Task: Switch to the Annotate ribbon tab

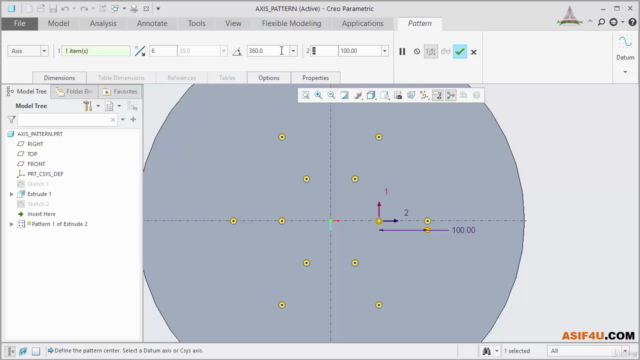Action: 152,23
